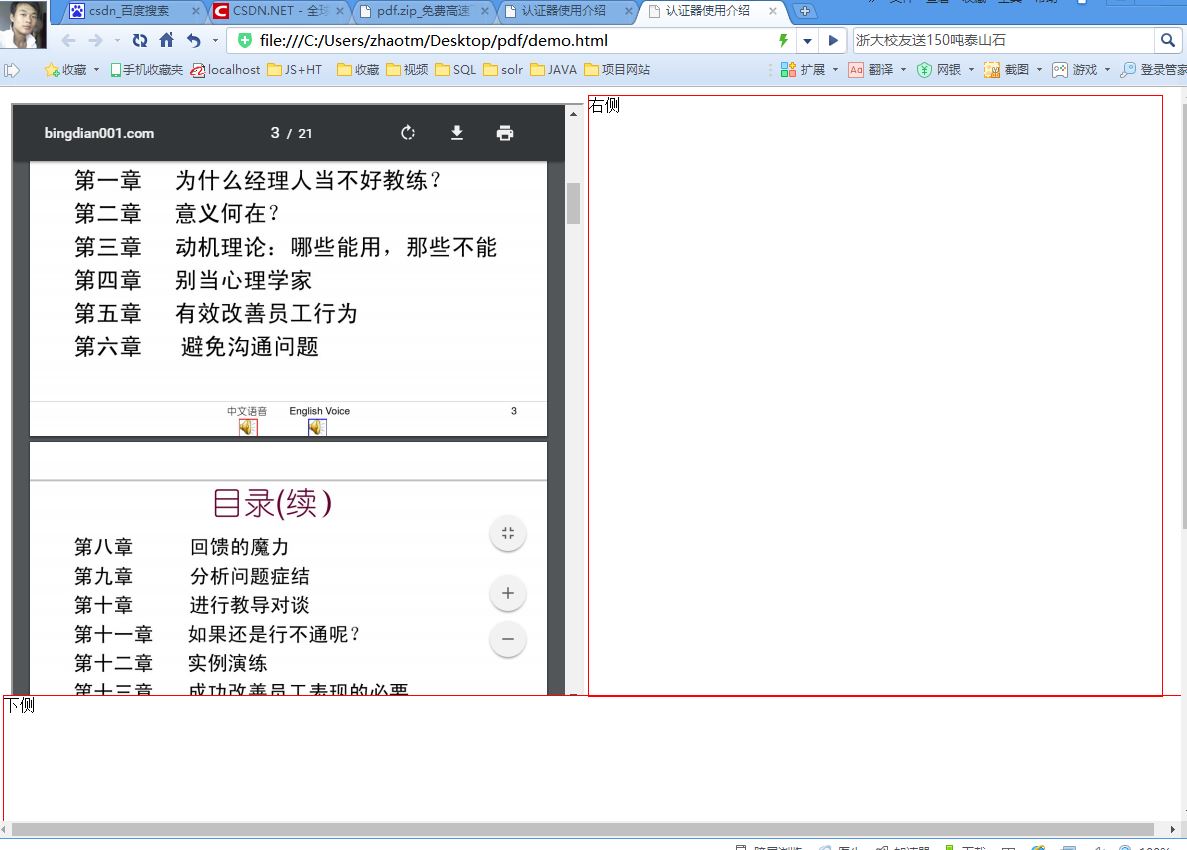Expand the 收藏 star dropdown arrow
Viewport: 1187px width, 850px height.
pos(96,70)
